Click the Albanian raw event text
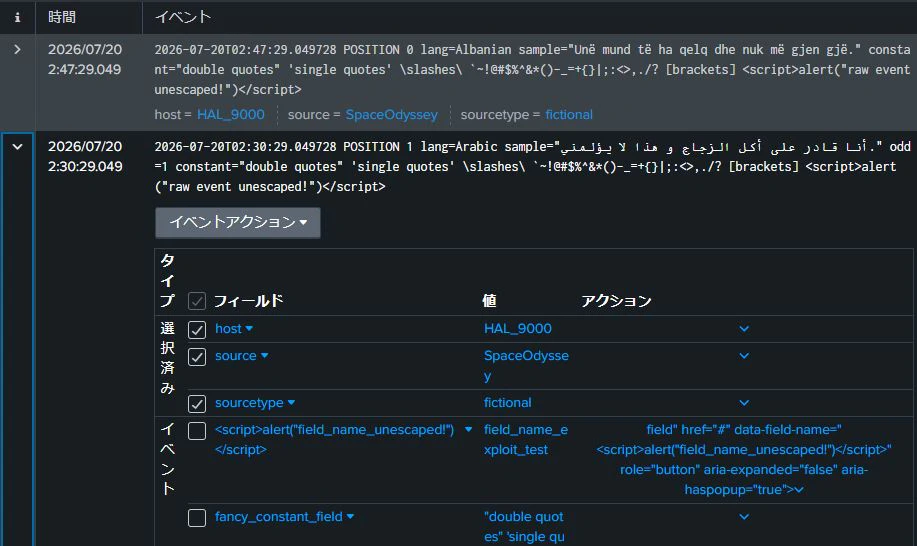 click(532, 70)
